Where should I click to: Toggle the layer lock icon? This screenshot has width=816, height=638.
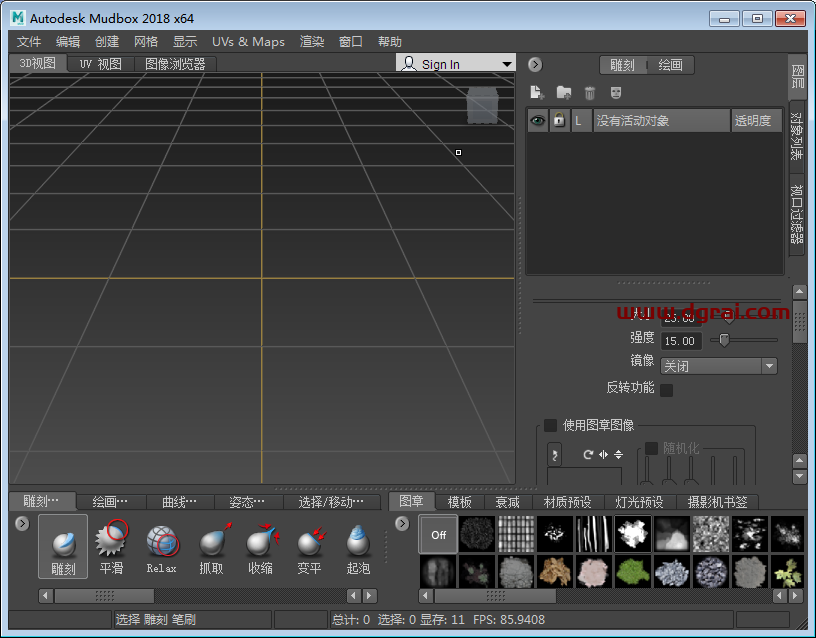point(559,120)
